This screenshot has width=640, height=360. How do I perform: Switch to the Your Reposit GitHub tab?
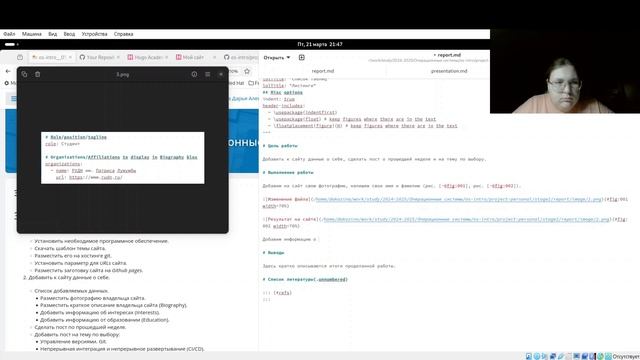[x=100, y=58]
